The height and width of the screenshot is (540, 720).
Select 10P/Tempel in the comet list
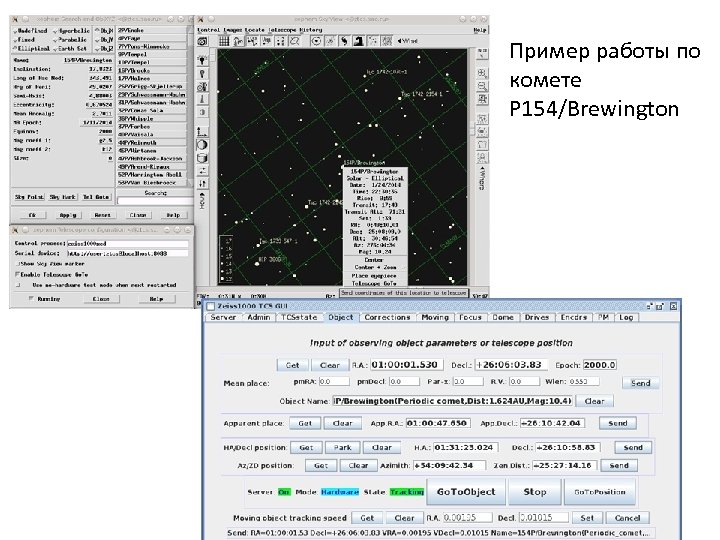point(152,62)
